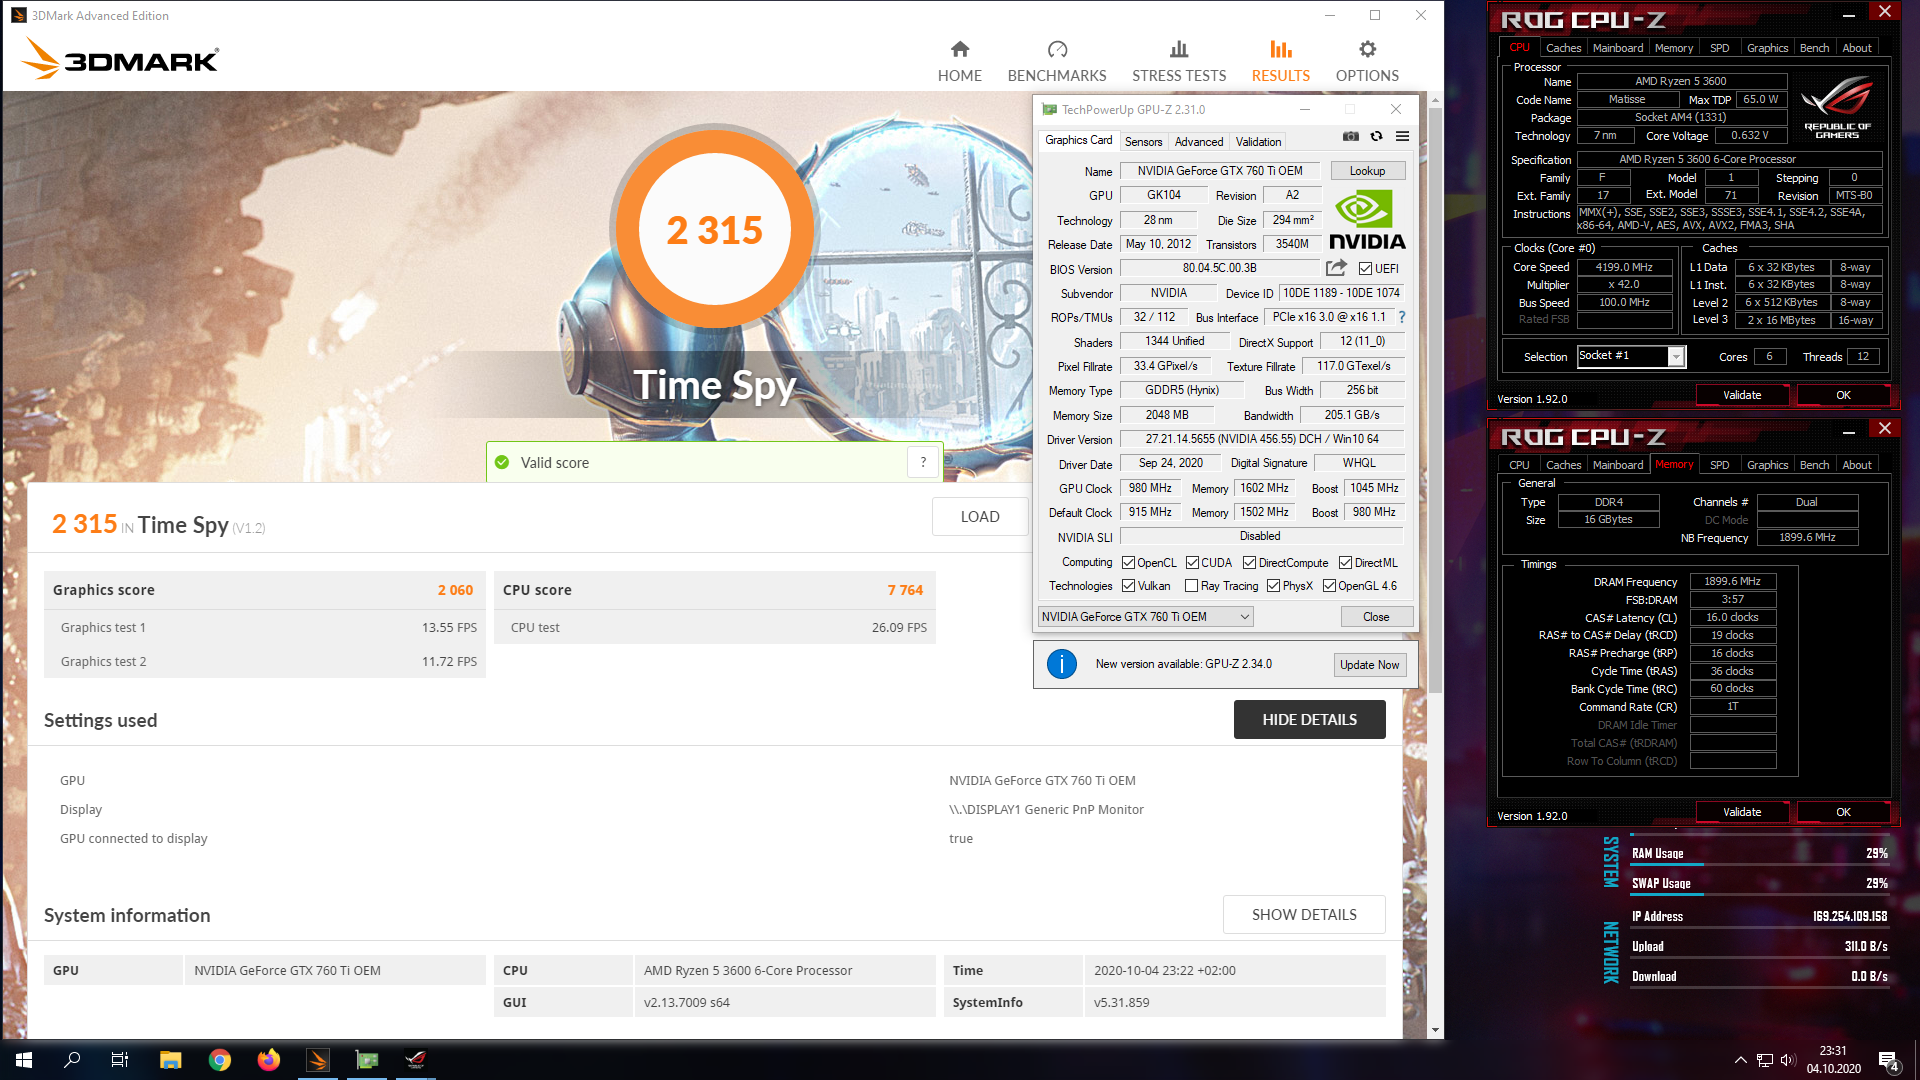The width and height of the screenshot is (1920, 1080).
Task: Open Graphics tab in lower CPU-Z window
Action: 1767,465
